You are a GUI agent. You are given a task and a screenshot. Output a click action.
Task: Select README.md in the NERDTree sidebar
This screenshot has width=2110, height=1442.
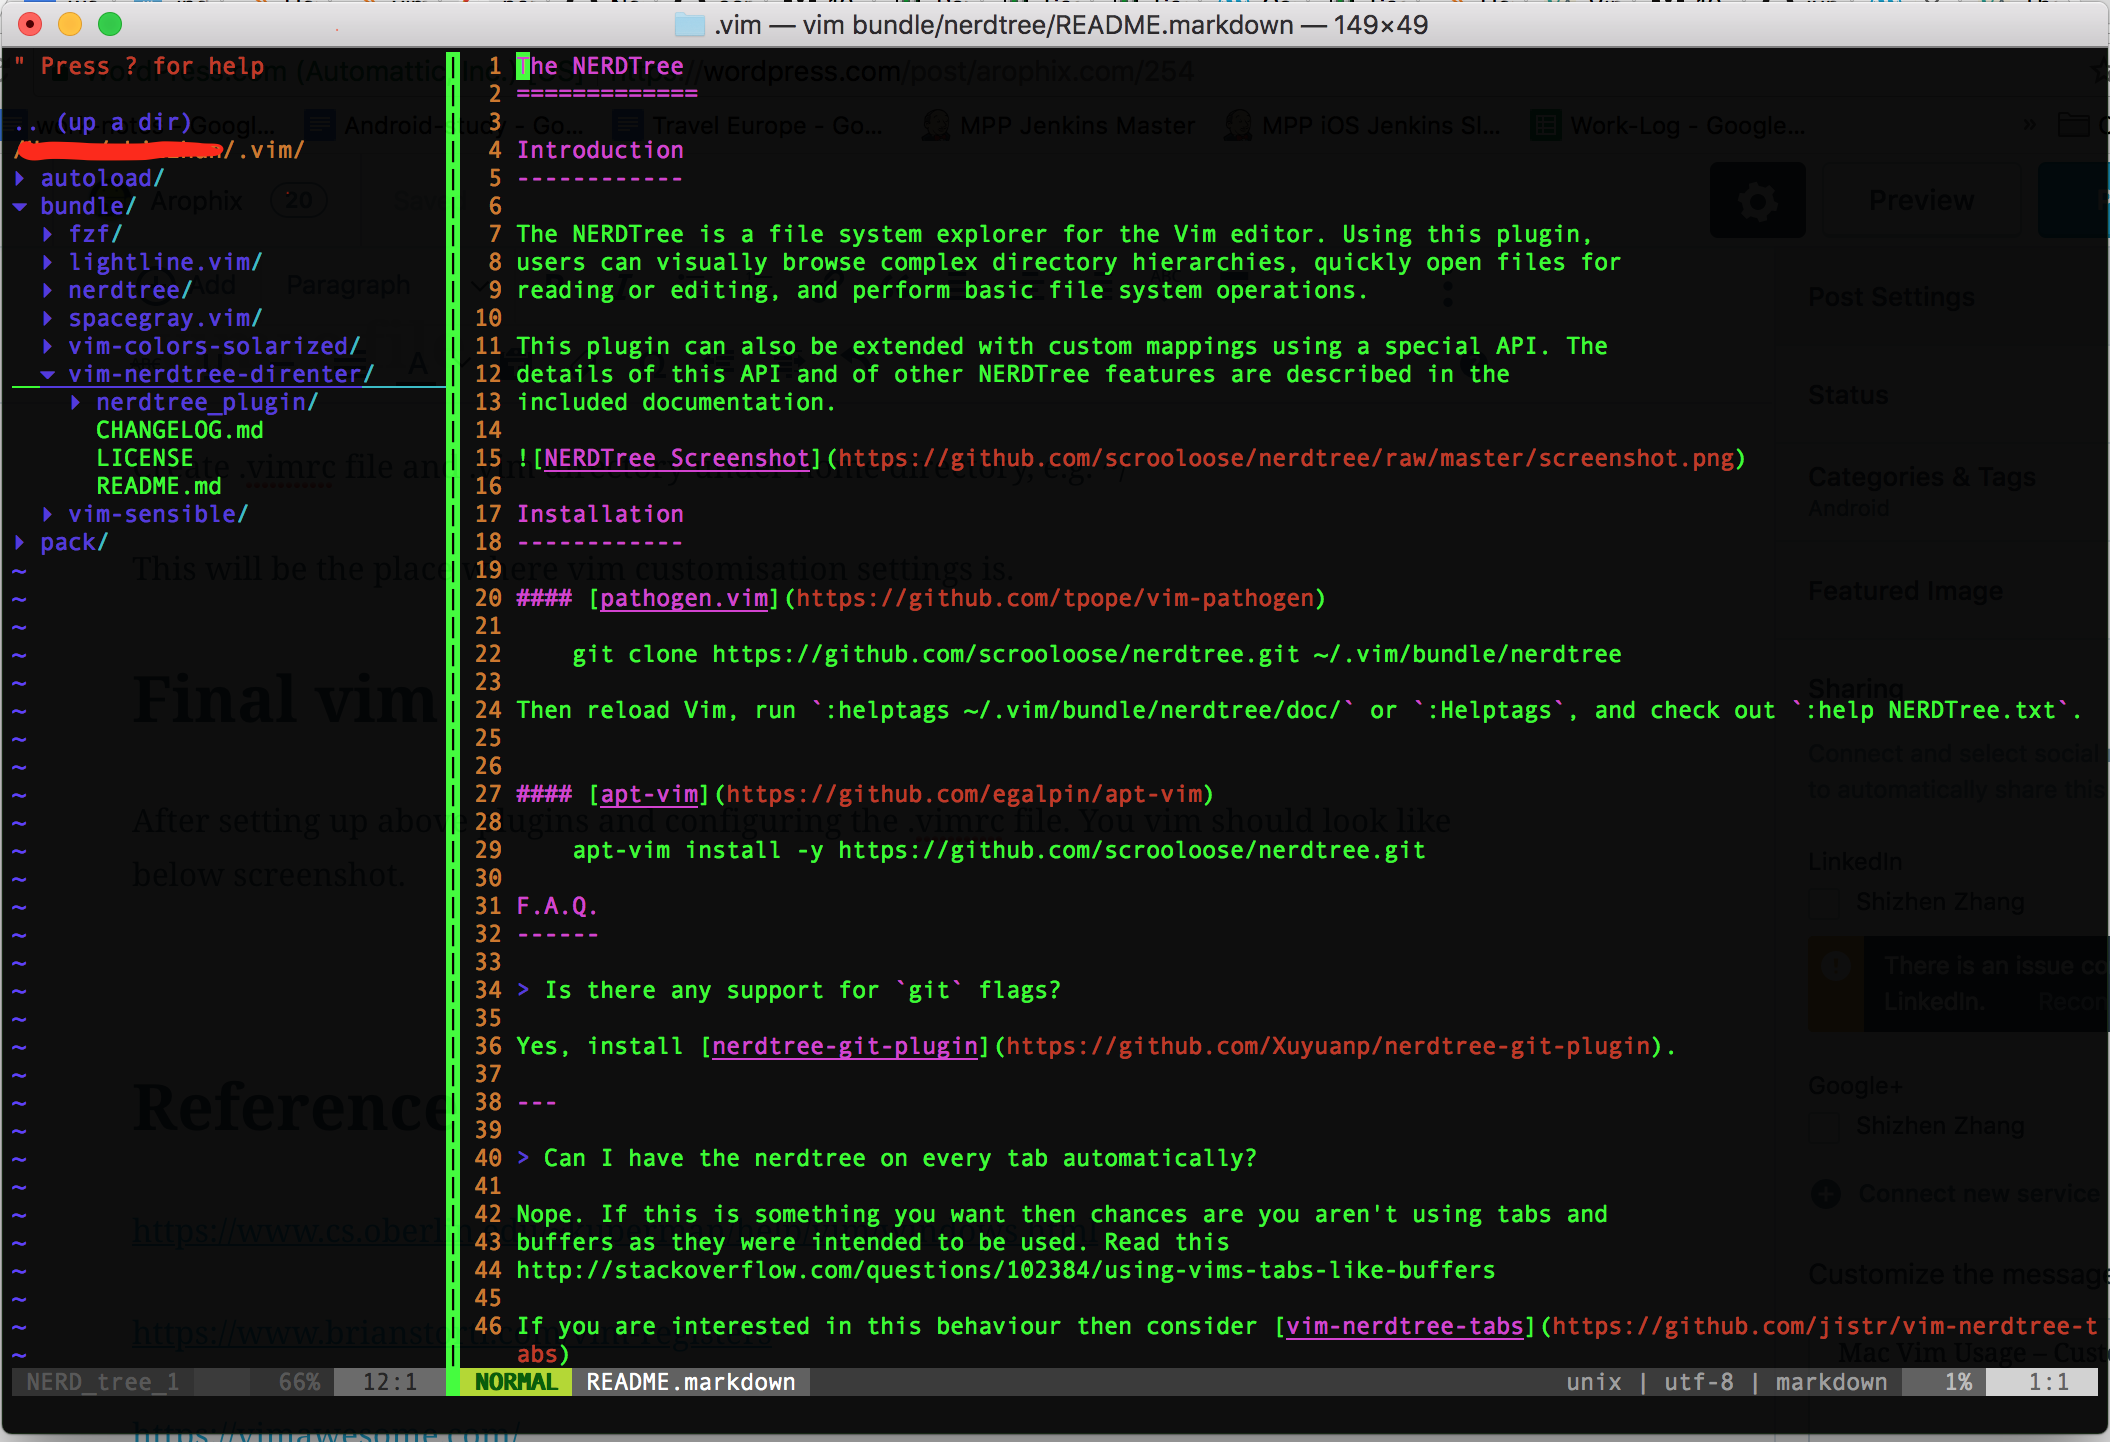(159, 485)
